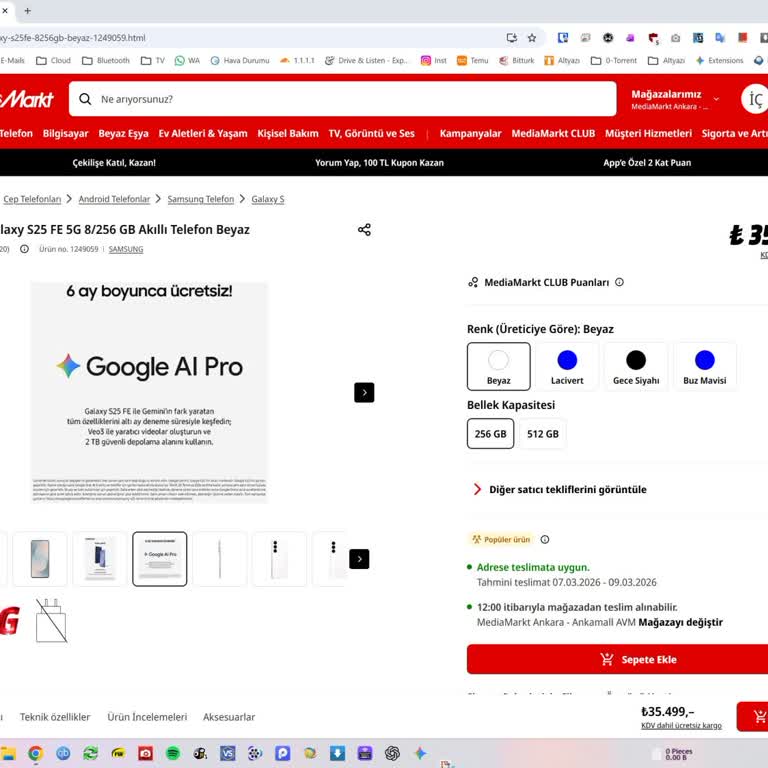Click the share icon beside product title
This screenshot has height=768, width=768.
click(364, 229)
